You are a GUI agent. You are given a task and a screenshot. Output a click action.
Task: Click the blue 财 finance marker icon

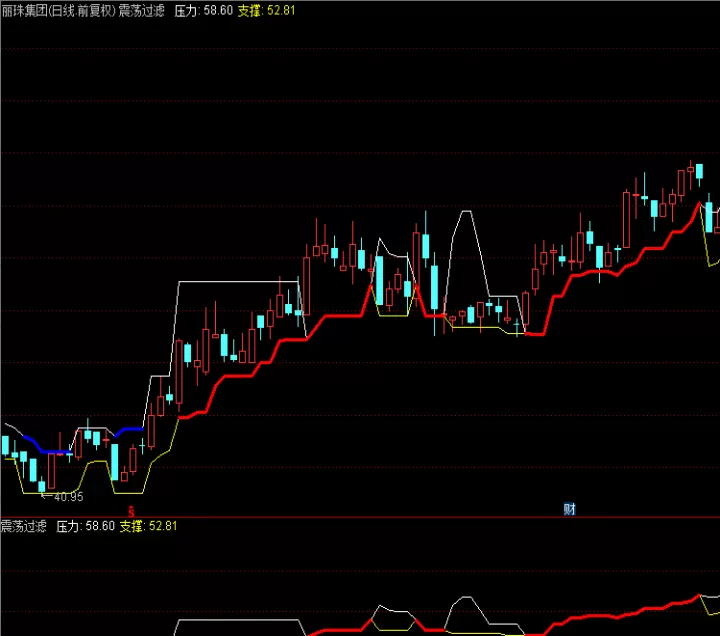(x=569, y=509)
